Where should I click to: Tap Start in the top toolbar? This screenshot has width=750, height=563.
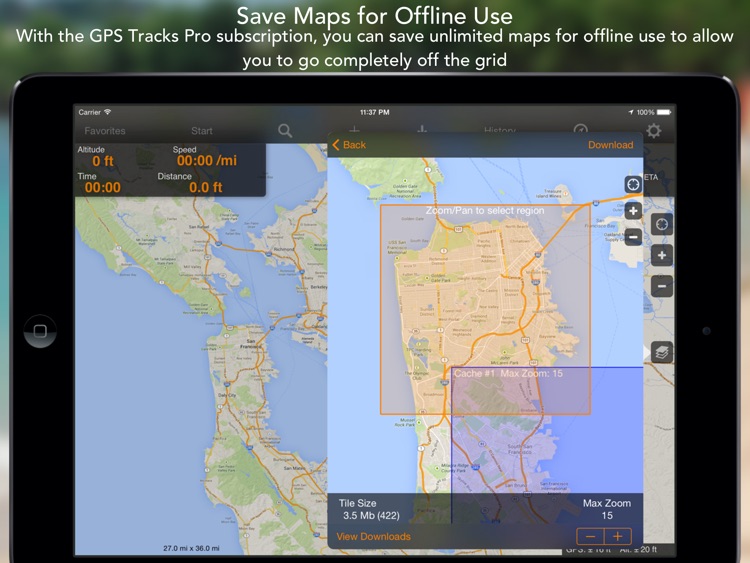pos(202,131)
